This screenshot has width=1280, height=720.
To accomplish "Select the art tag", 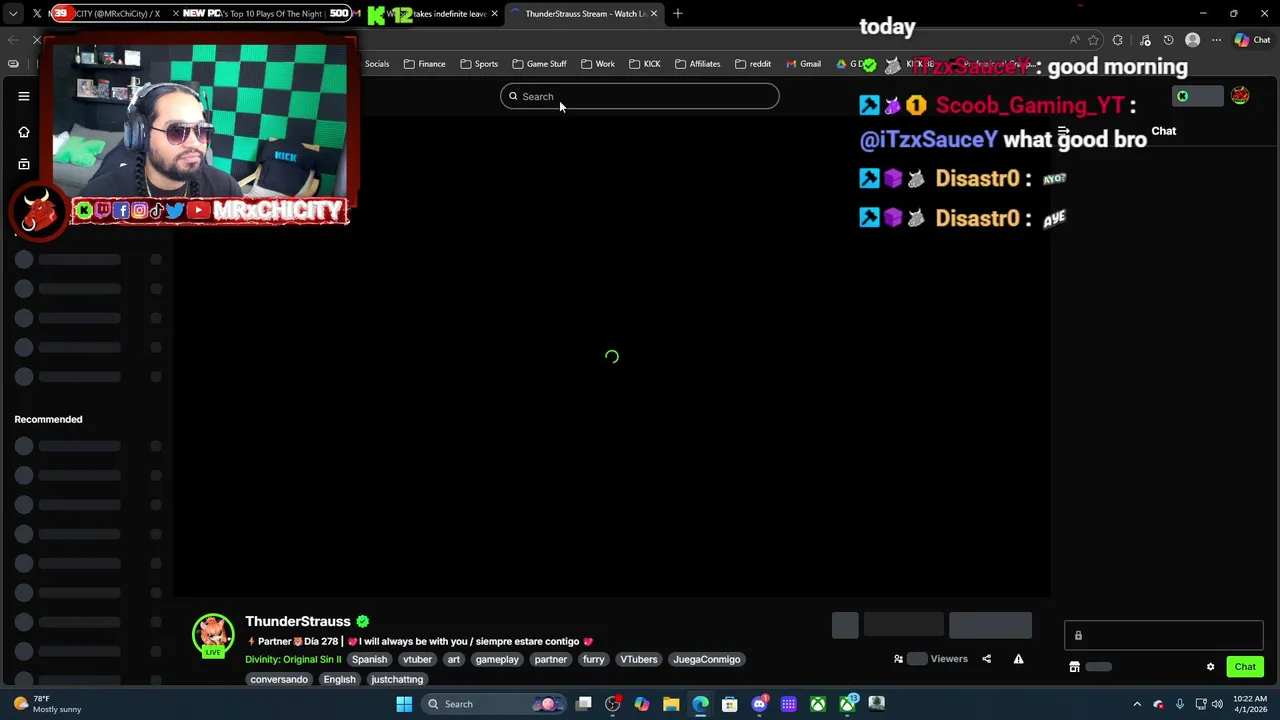I will [x=454, y=659].
